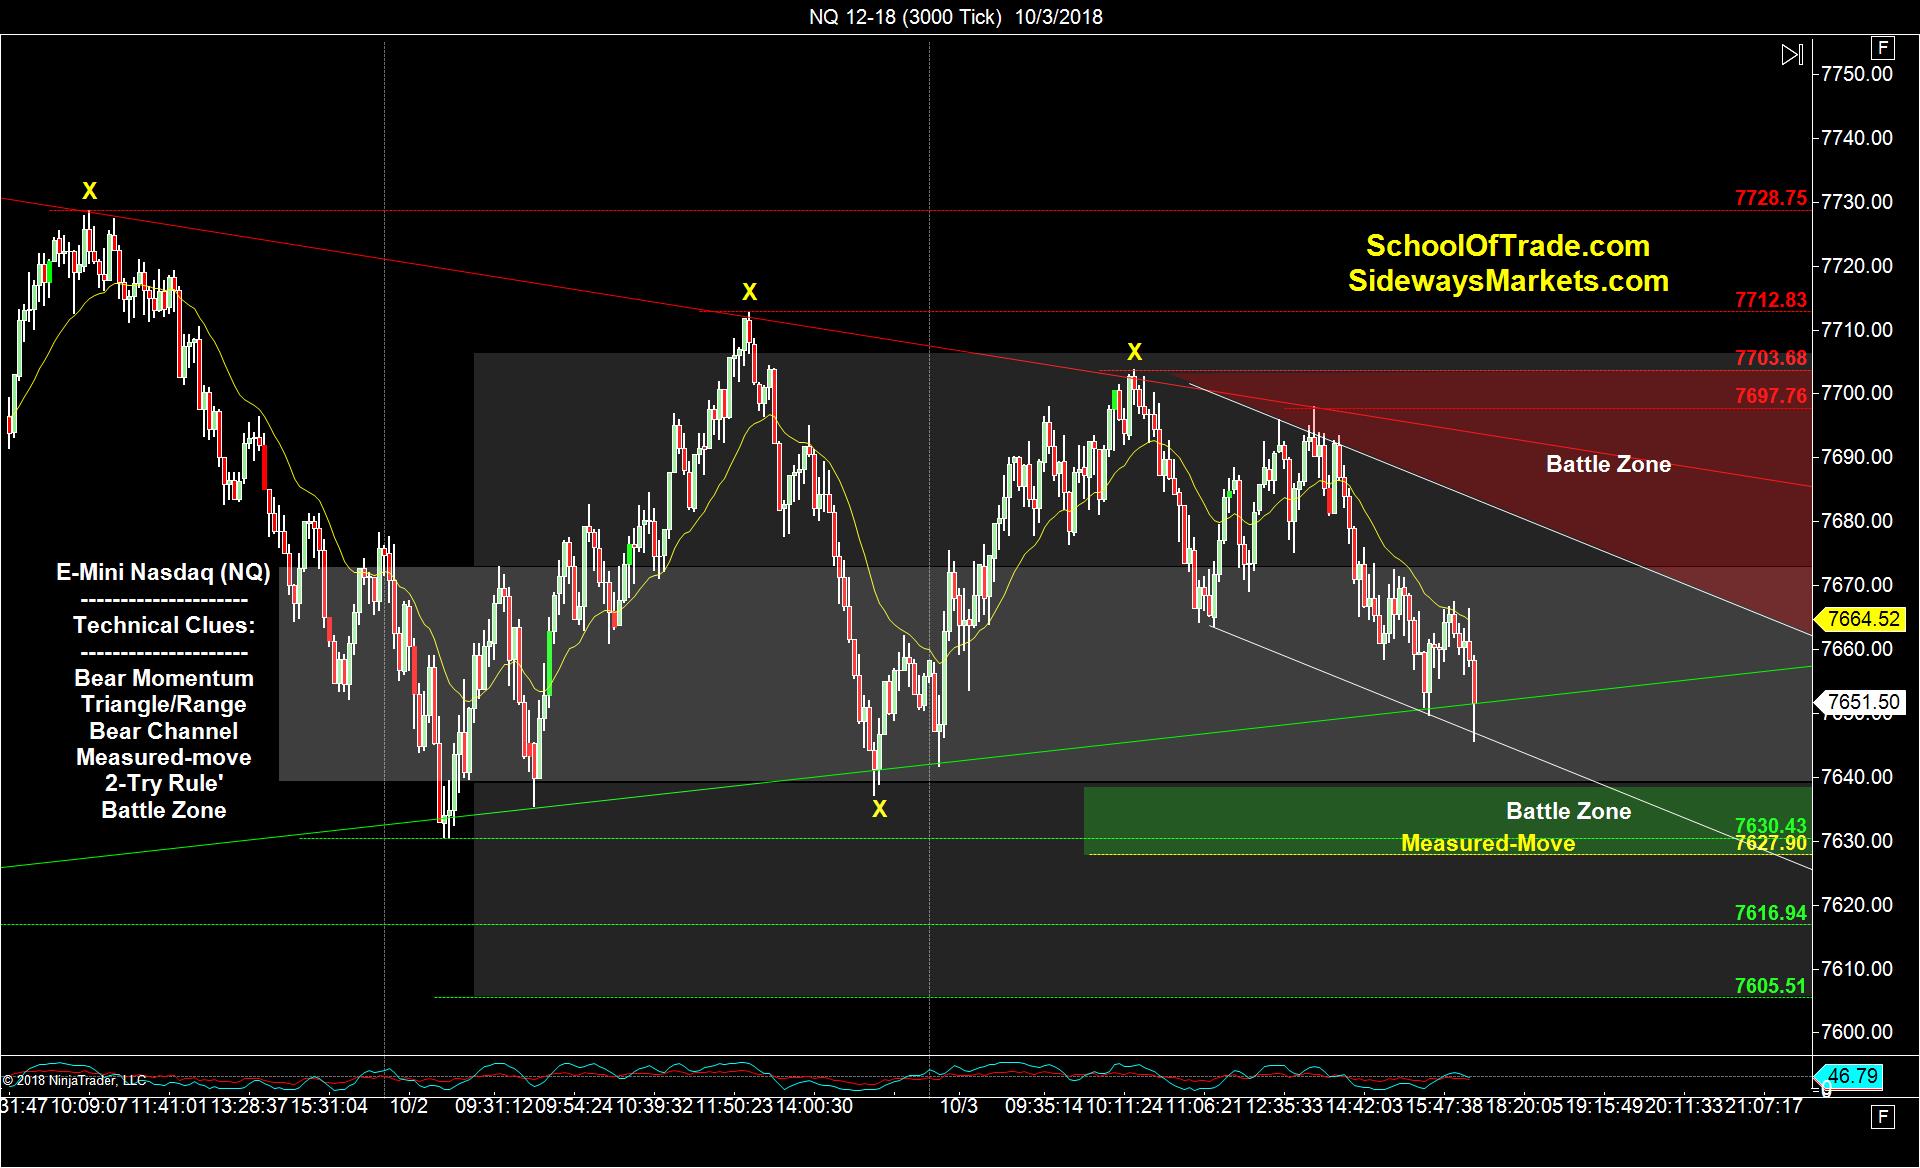Click the 7600.00 price axis label

click(1857, 1032)
